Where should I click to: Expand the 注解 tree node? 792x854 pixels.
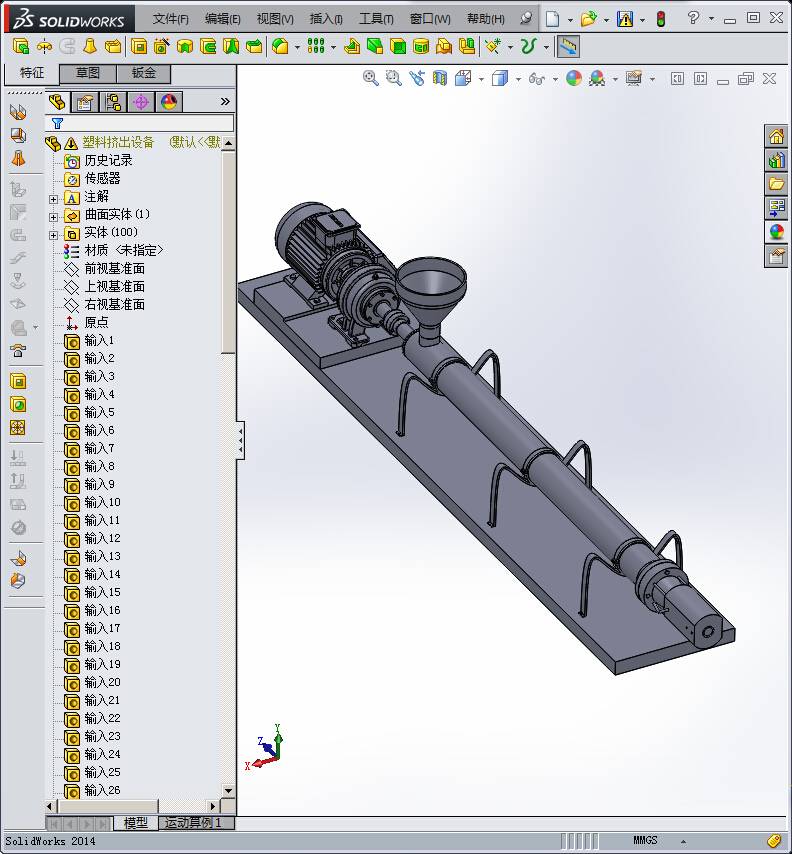coord(53,199)
